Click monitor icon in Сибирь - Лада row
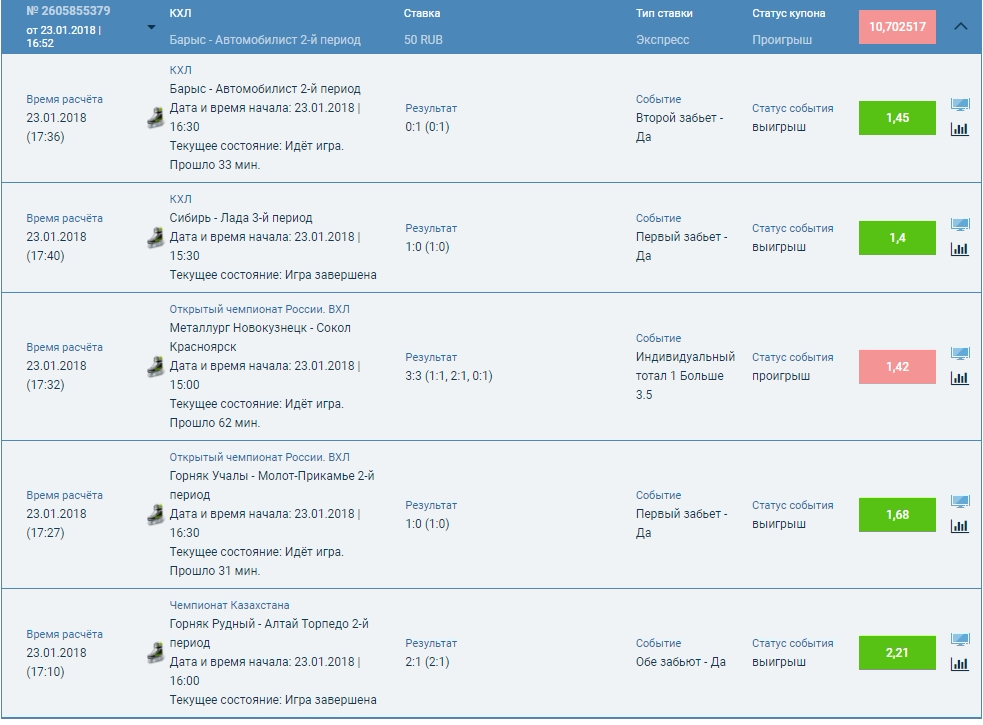 pos(959,225)
